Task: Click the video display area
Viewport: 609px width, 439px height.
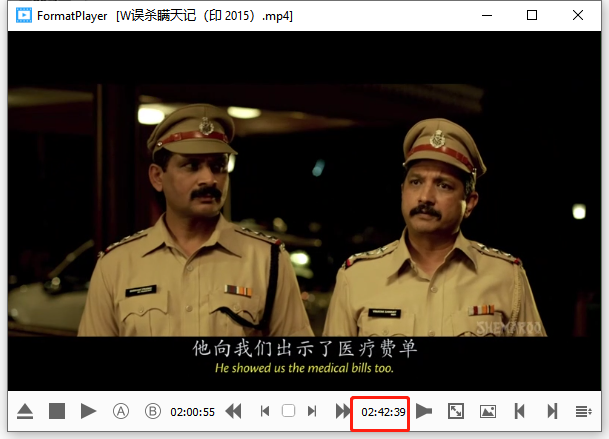Action: 304,211
